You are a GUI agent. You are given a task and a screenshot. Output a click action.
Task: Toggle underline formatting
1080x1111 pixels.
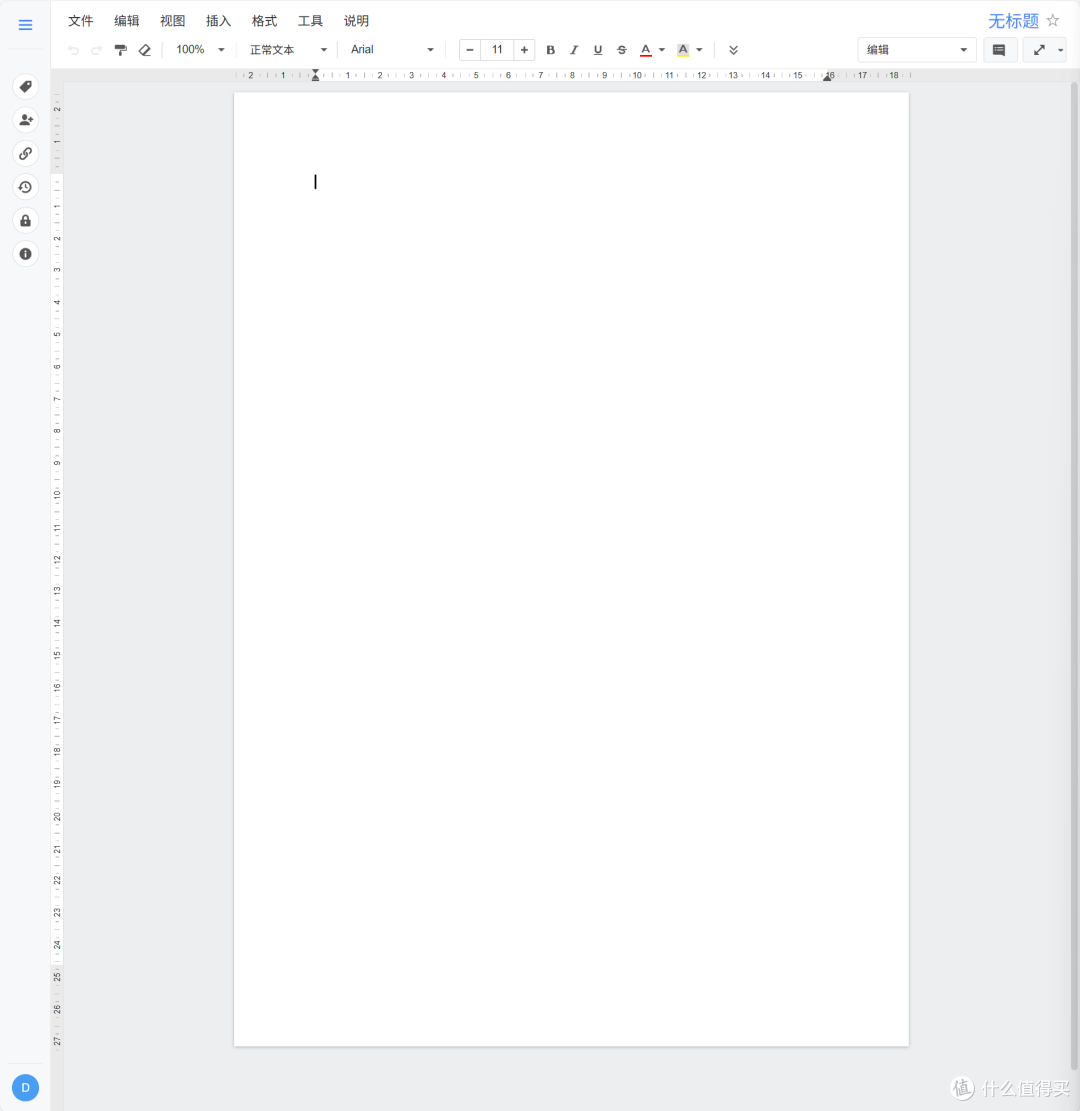(597, 50)
